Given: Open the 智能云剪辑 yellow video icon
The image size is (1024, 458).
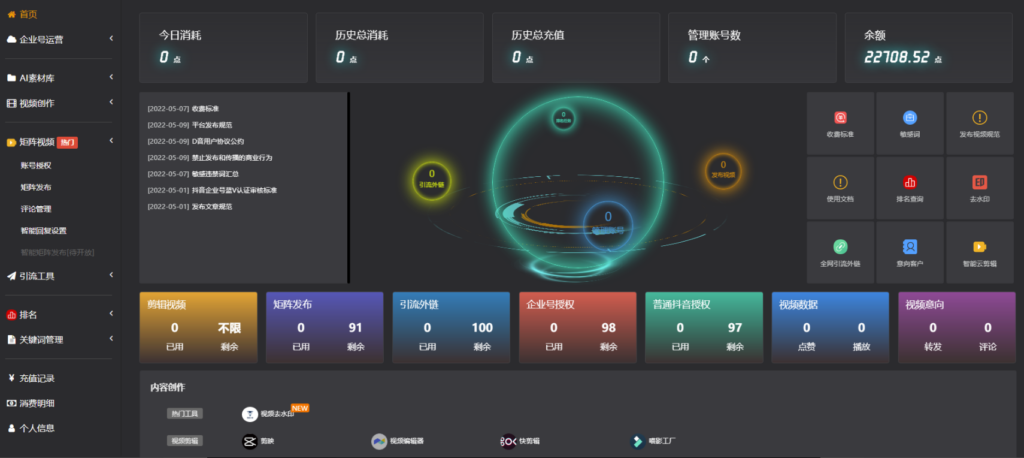Looking at the screenshot, I should 980,247.
